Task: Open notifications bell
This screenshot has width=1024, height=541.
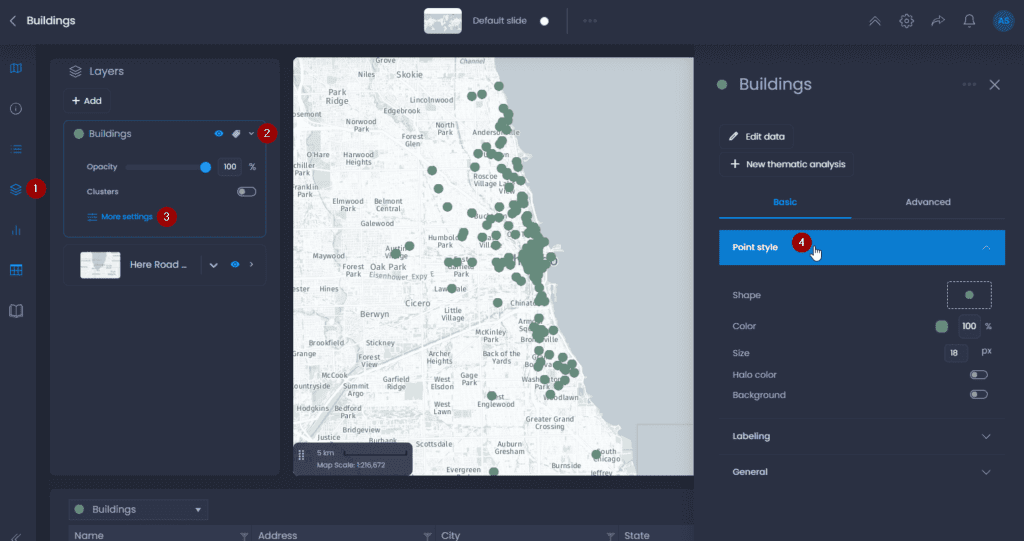Action: pyautogui.click(x=969, y=21)
